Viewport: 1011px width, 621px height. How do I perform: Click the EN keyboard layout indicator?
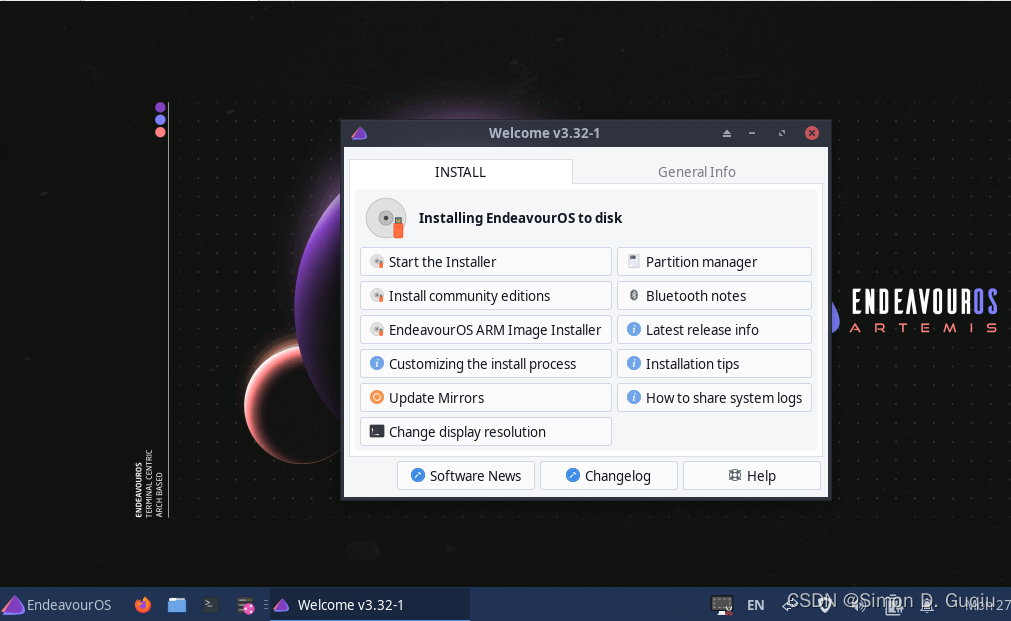click(x=756, y=605)
